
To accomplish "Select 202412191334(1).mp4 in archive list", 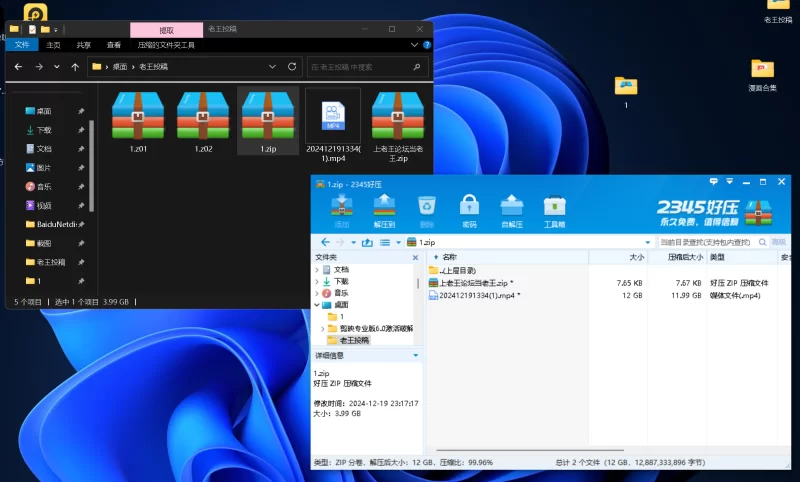I will (474, 296).
